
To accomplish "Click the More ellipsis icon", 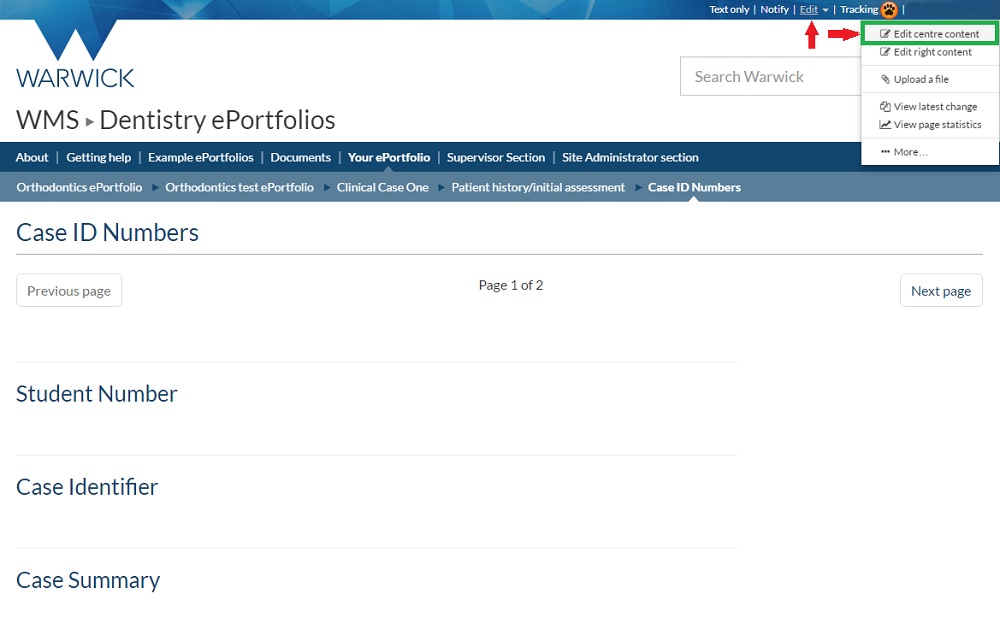I will [x=885, y=152].
